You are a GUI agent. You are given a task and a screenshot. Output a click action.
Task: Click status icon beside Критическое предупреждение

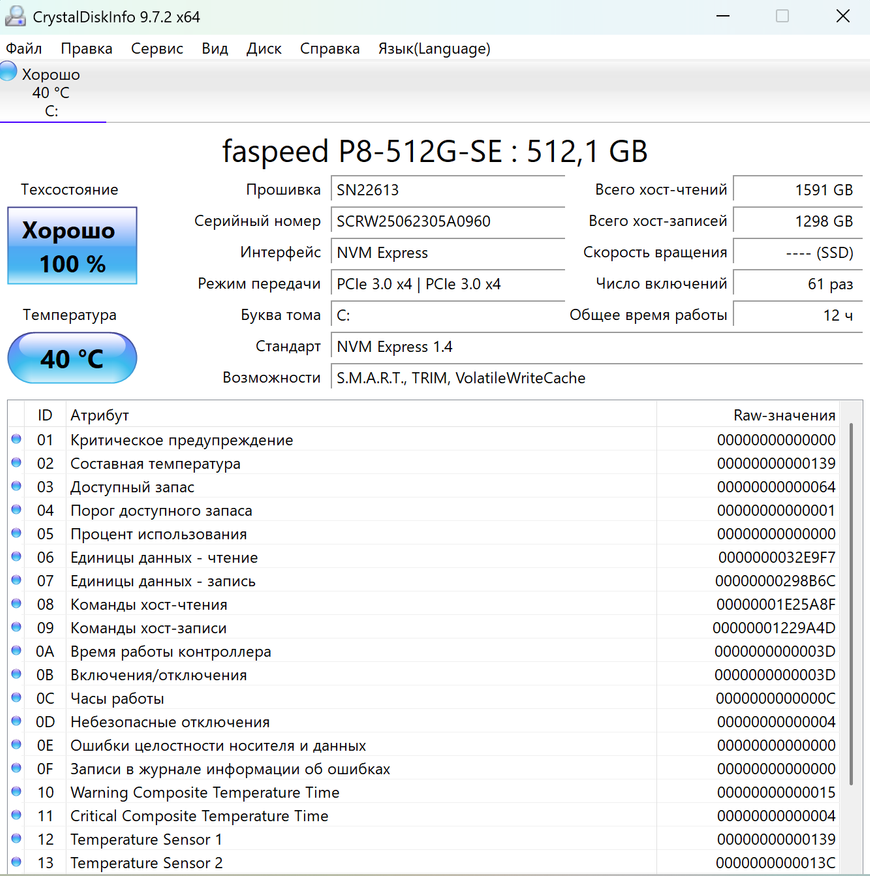16,440
